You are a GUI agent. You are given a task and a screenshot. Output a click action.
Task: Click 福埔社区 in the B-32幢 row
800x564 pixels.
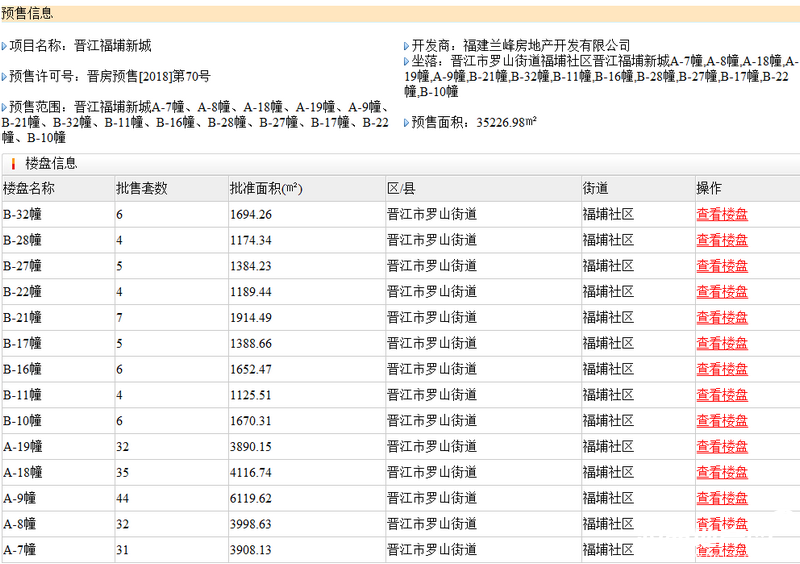pos(608,214)
